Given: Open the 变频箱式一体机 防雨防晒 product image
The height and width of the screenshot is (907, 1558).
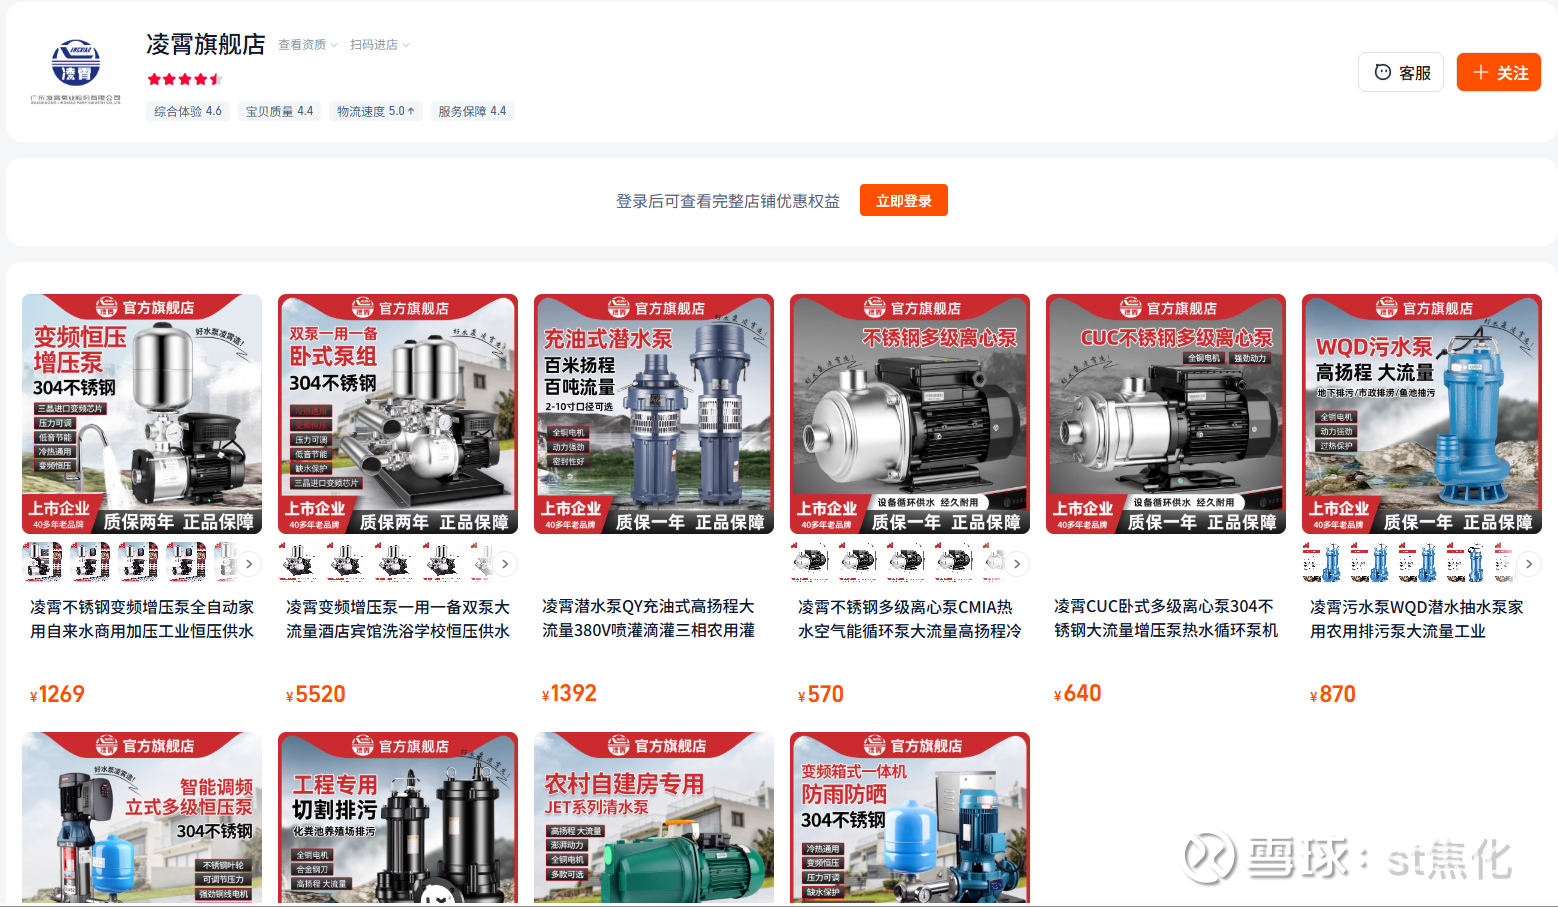Looking at the screenshot, I should (910, 817).
